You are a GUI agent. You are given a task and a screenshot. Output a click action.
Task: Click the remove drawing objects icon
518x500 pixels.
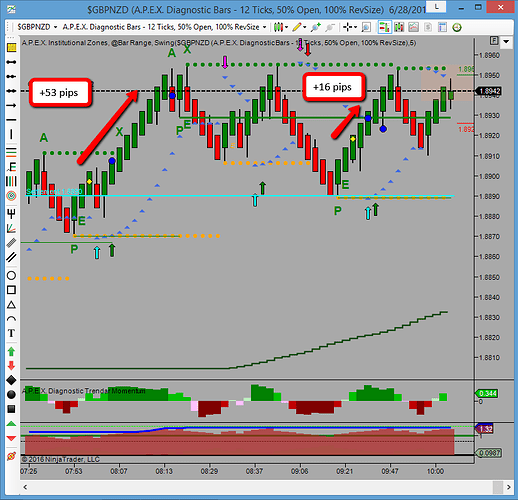(11, 456)
